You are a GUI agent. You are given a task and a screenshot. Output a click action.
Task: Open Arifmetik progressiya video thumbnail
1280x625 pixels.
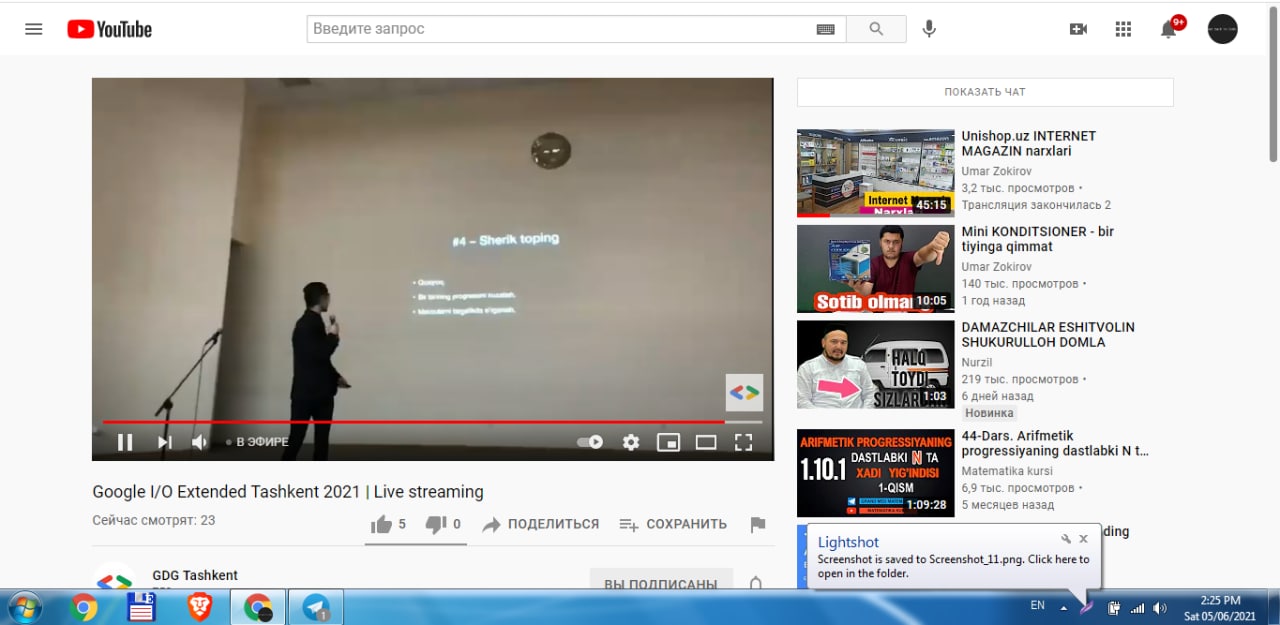tap(875, 473)
